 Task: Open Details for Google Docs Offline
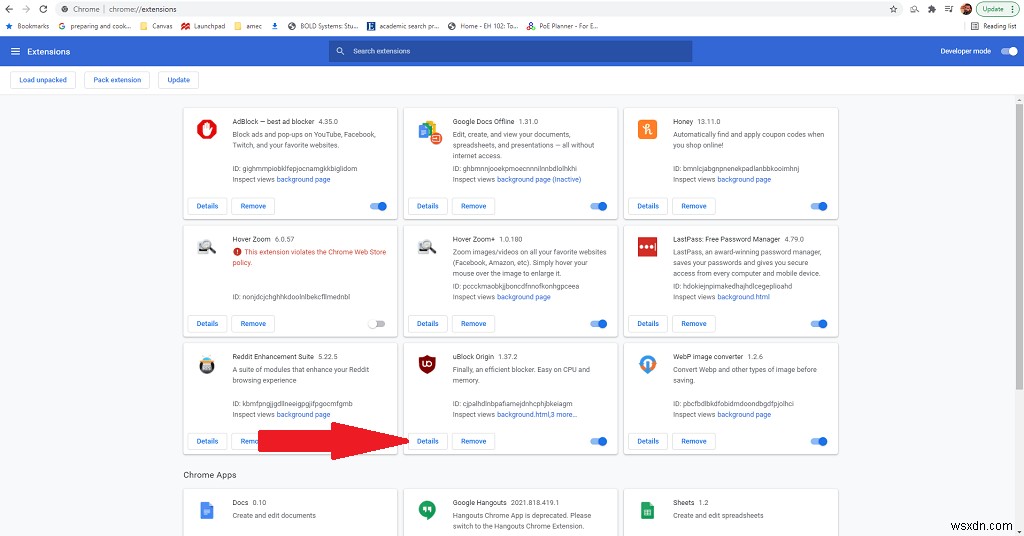pyautogui.click(x=428, y=206)
